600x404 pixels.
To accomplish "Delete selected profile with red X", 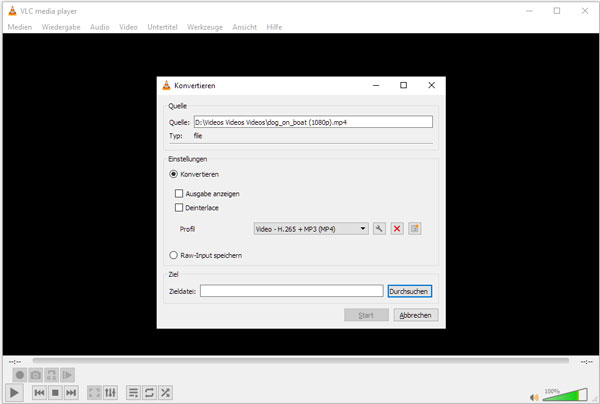I will click(397, 229).
